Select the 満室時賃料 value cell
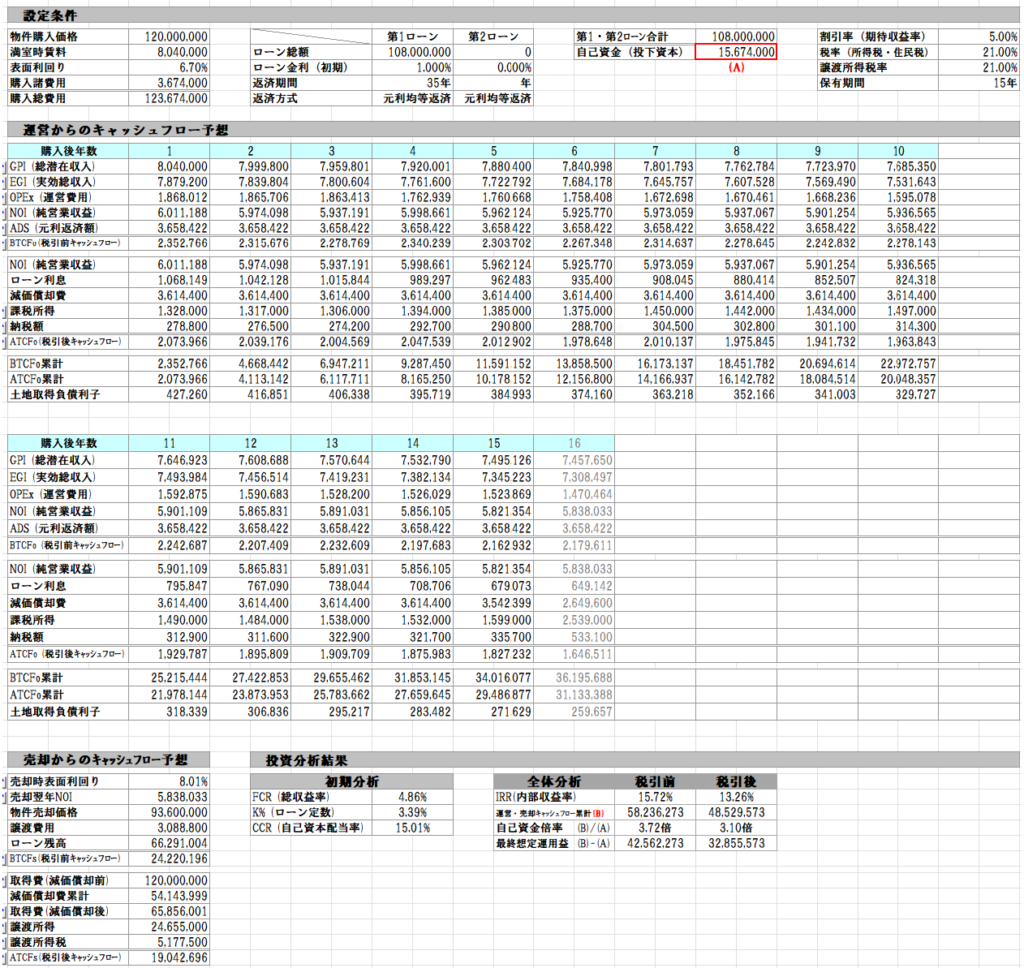 [169, 51]
